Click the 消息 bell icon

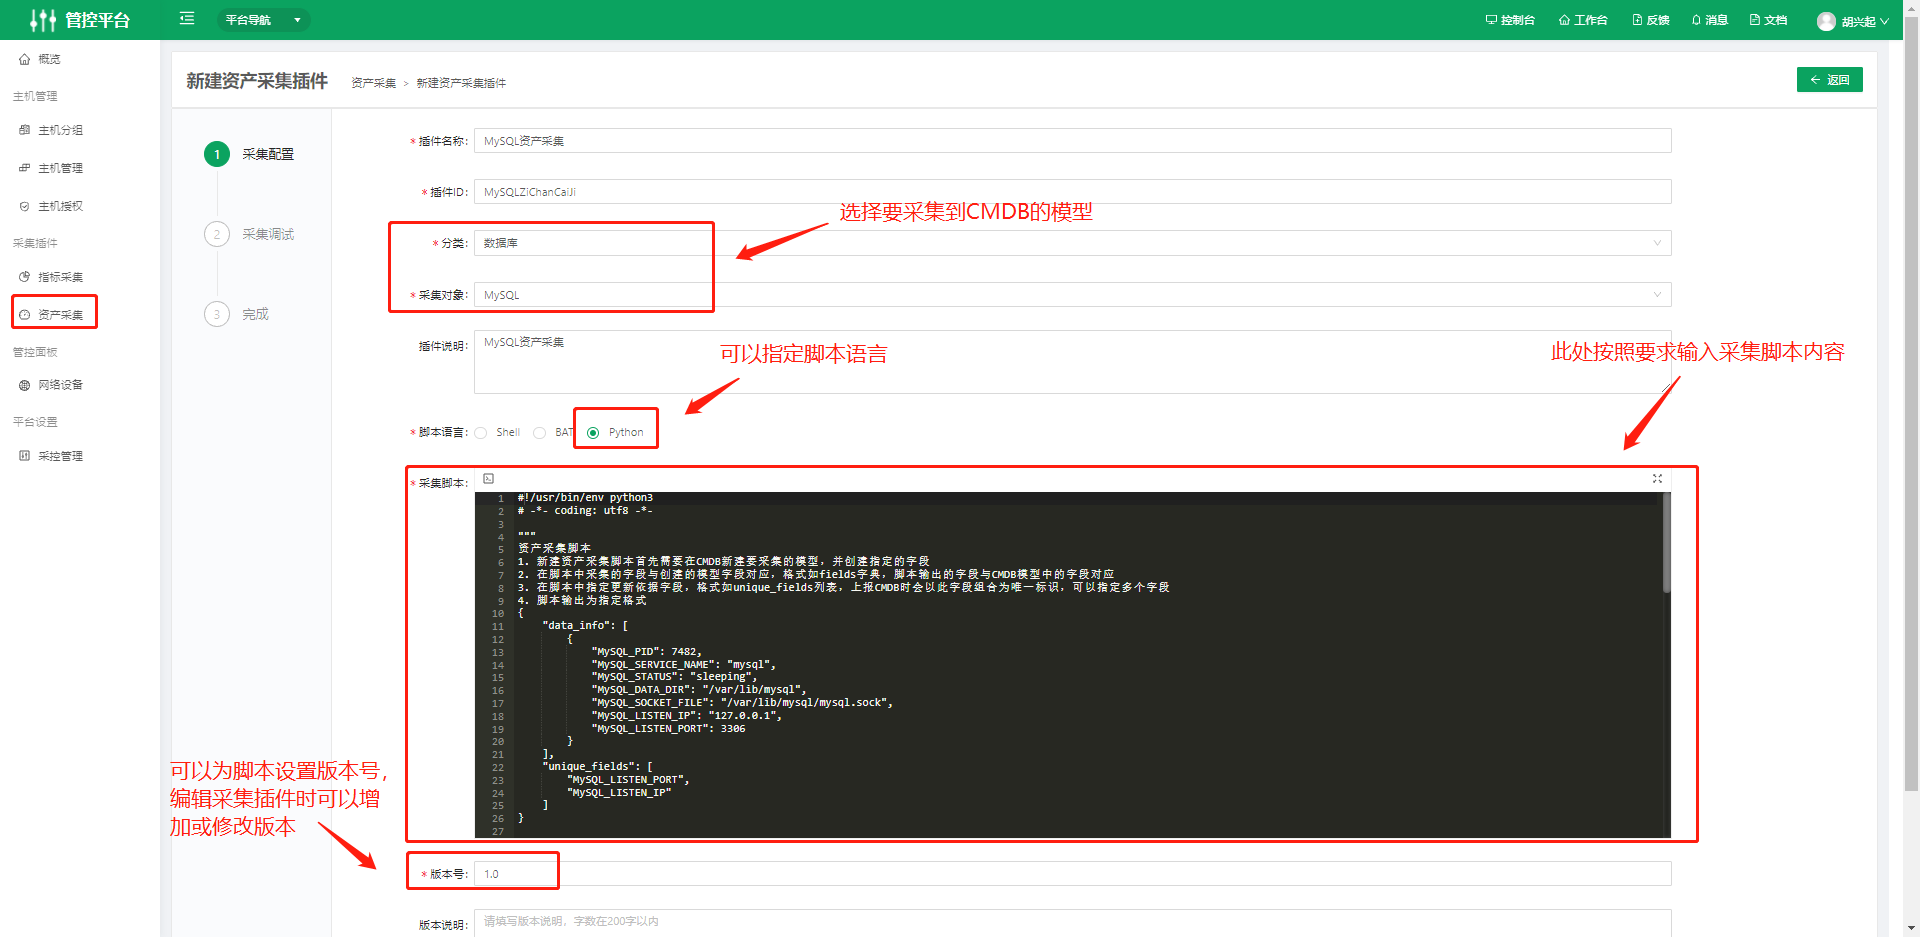[x=1696, y=20]
